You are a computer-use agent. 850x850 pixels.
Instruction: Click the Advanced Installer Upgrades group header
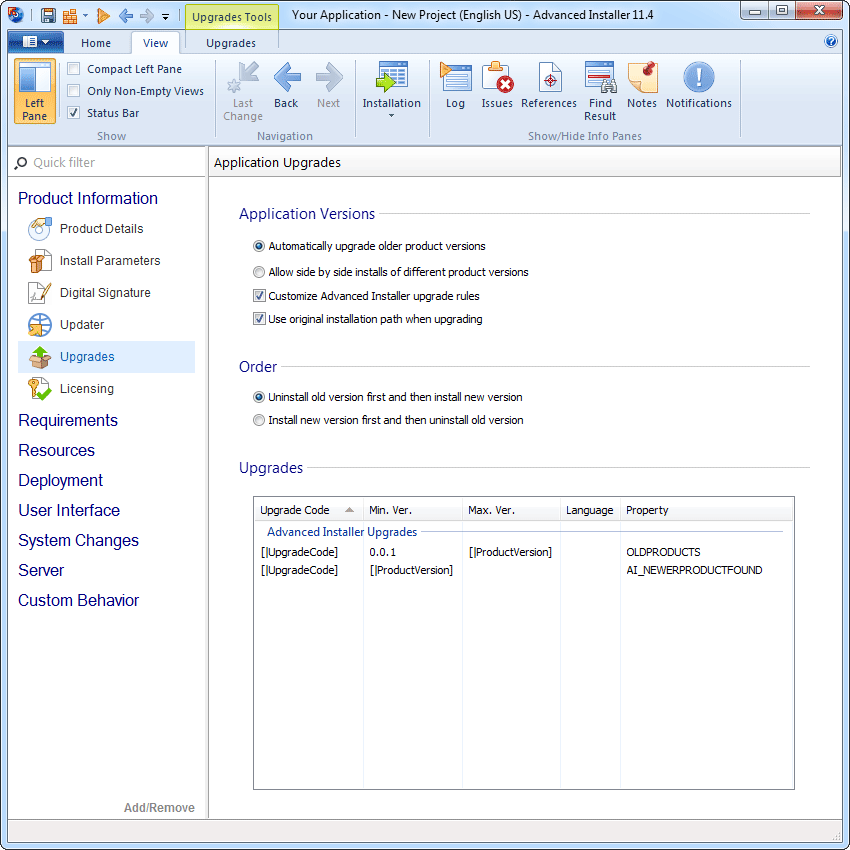(342, 532)
